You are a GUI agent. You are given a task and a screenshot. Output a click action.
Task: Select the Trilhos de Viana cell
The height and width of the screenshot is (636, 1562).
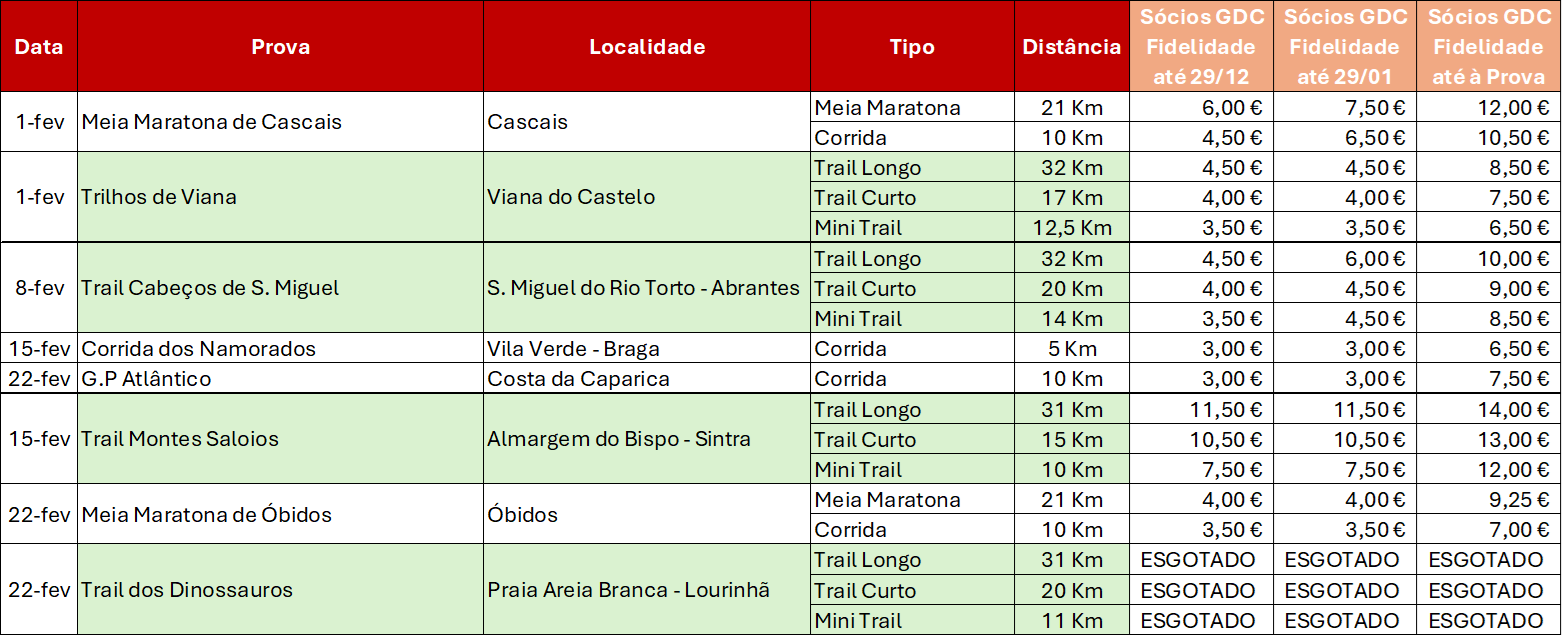[160, 197]
